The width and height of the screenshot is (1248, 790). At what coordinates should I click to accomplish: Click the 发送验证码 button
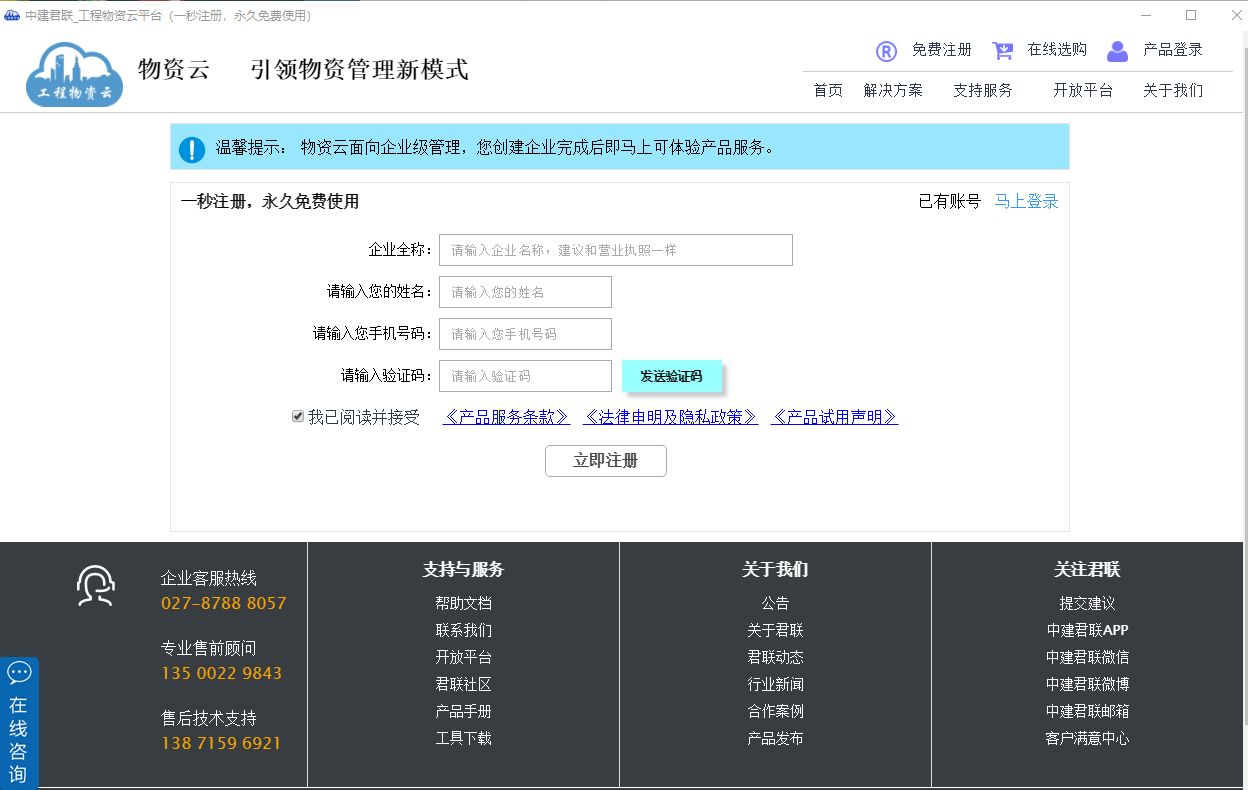[x=671, y=376]
